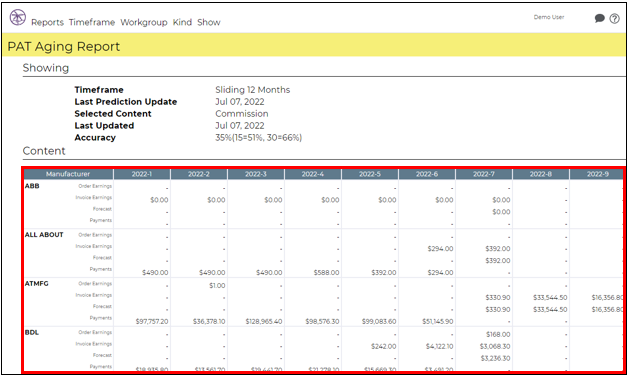This screenshot has width=629, height=378.
Task: Open the chat bubble messages icon
Action: point(599,18)
